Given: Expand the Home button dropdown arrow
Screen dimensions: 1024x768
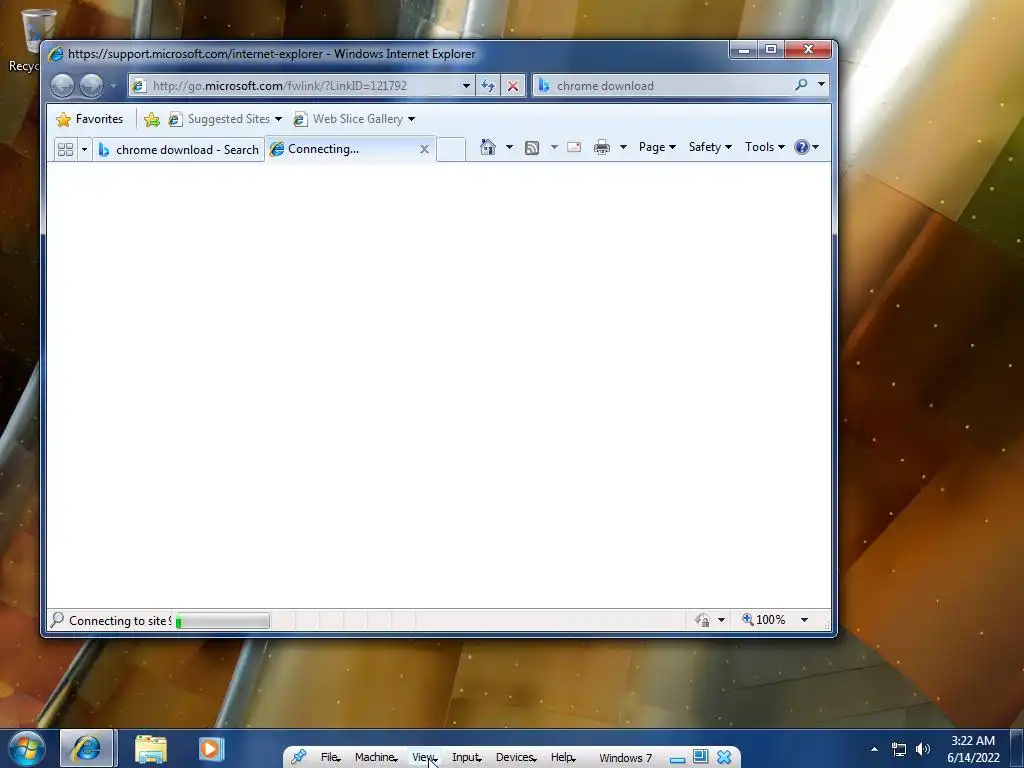Looking at the screenshot, I should pos(509,147).
